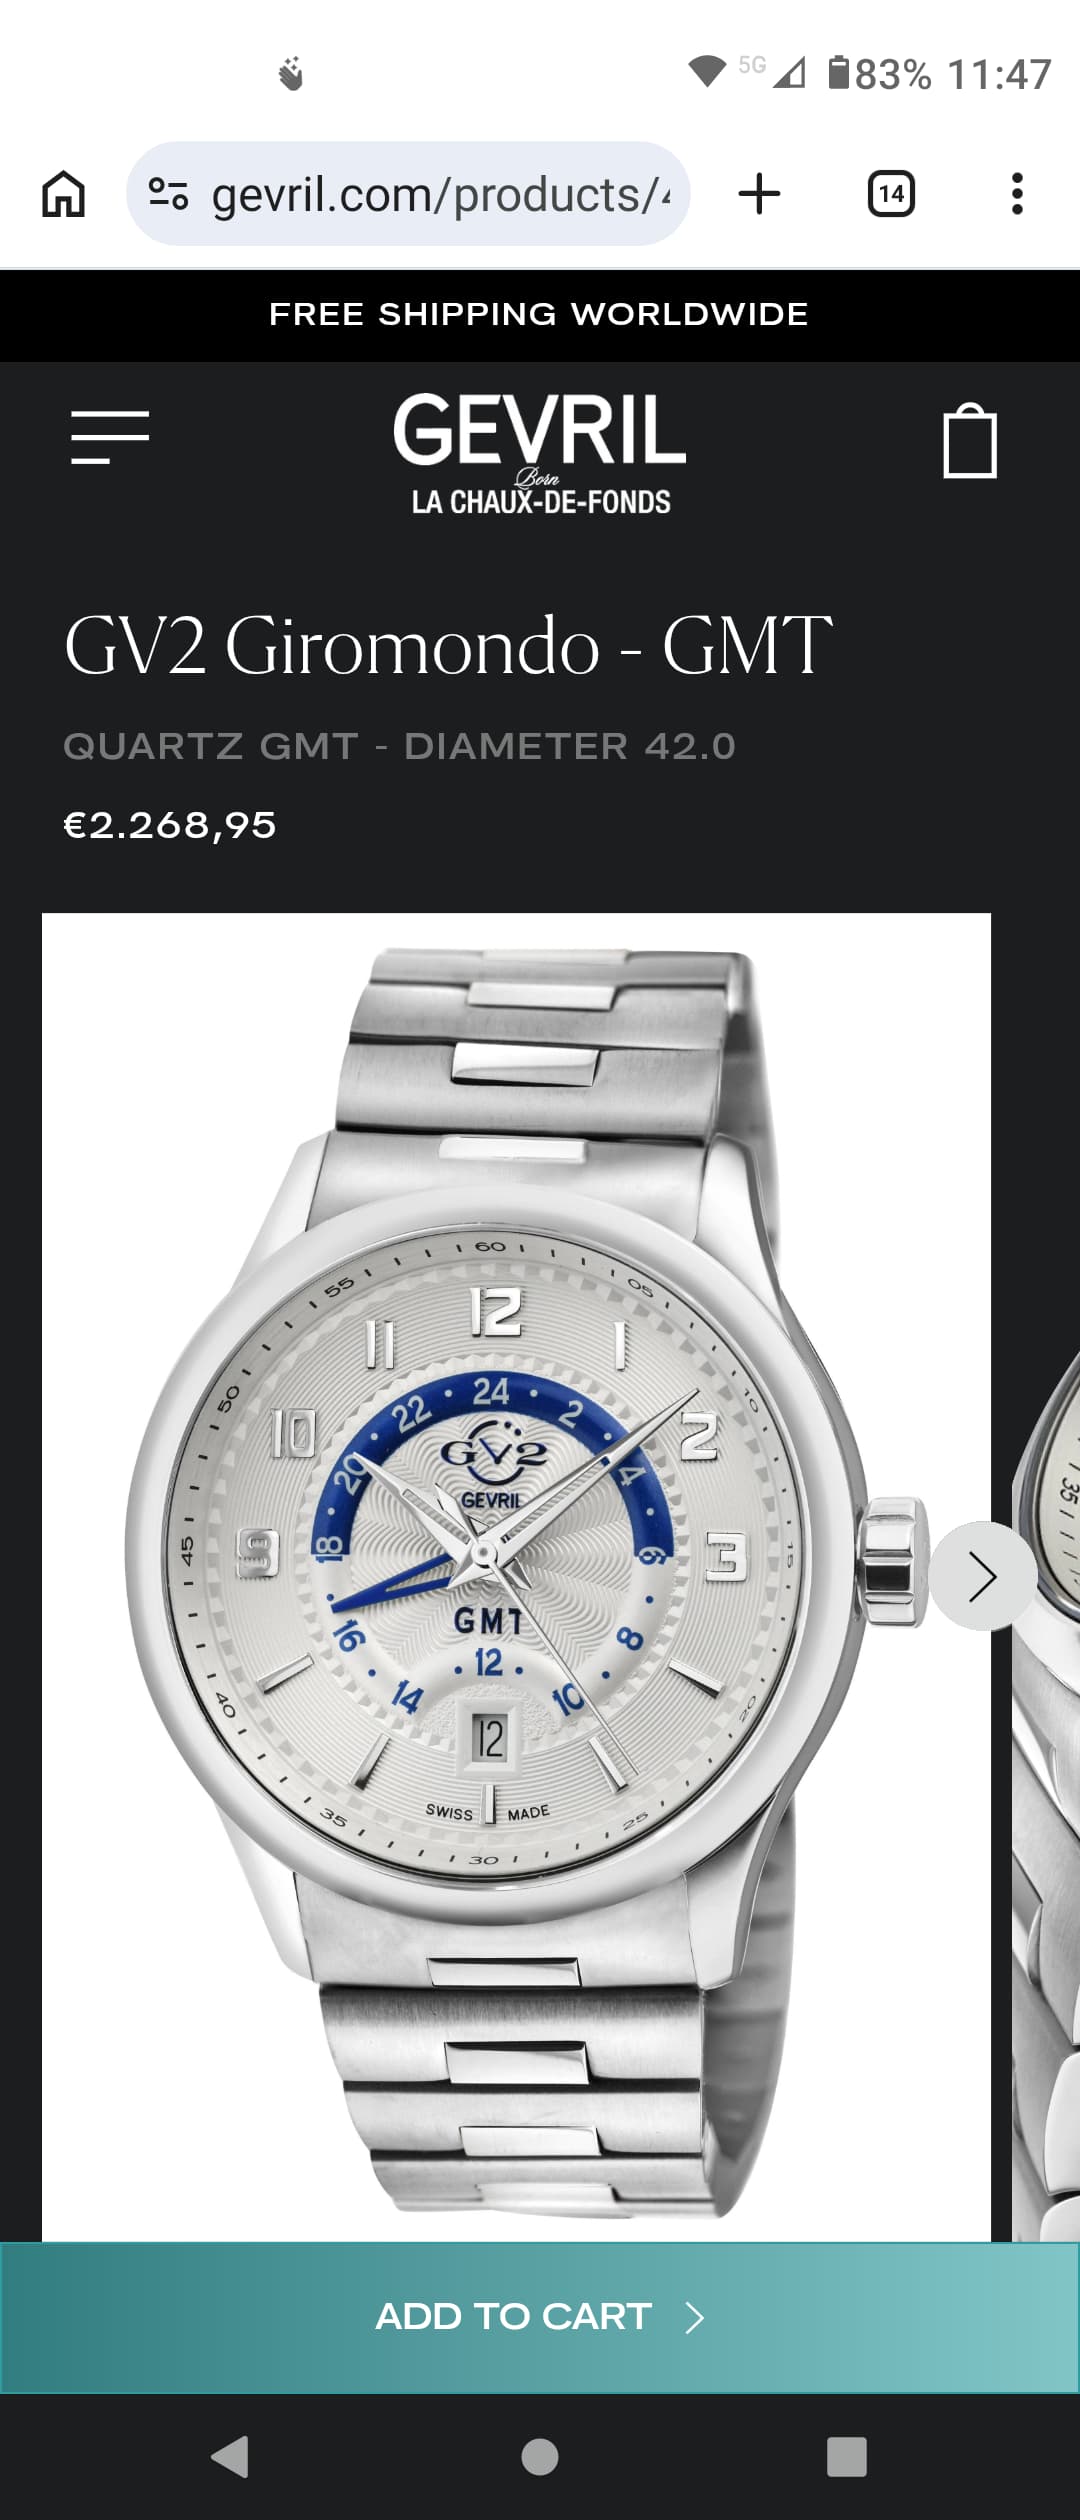The image size is (1080, 2520).
Task: Select the GV2 Giromondo - GMT title
Action: pos(448,646)
